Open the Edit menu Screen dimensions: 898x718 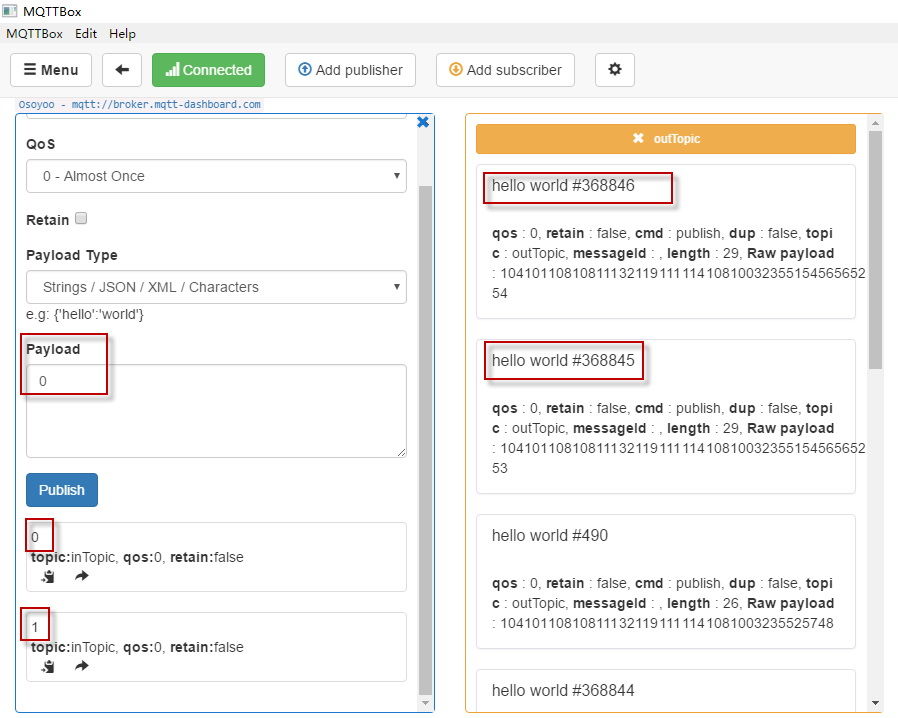[86, 33]
